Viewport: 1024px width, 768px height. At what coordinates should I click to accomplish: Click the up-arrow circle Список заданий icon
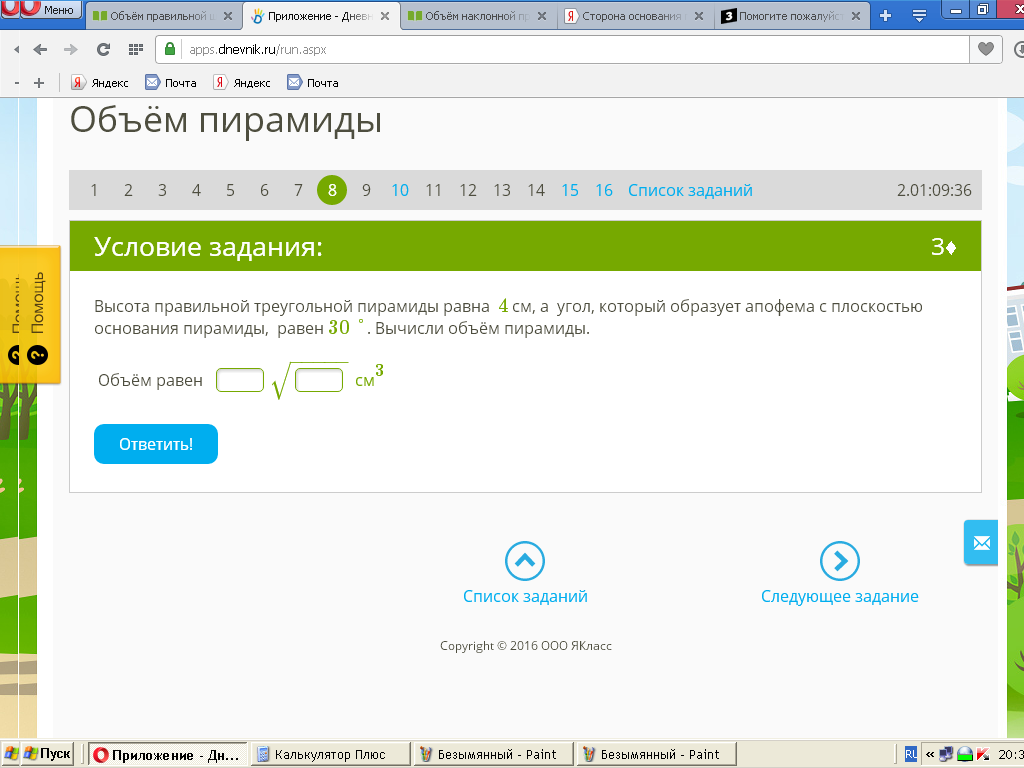tap(524, 561)
